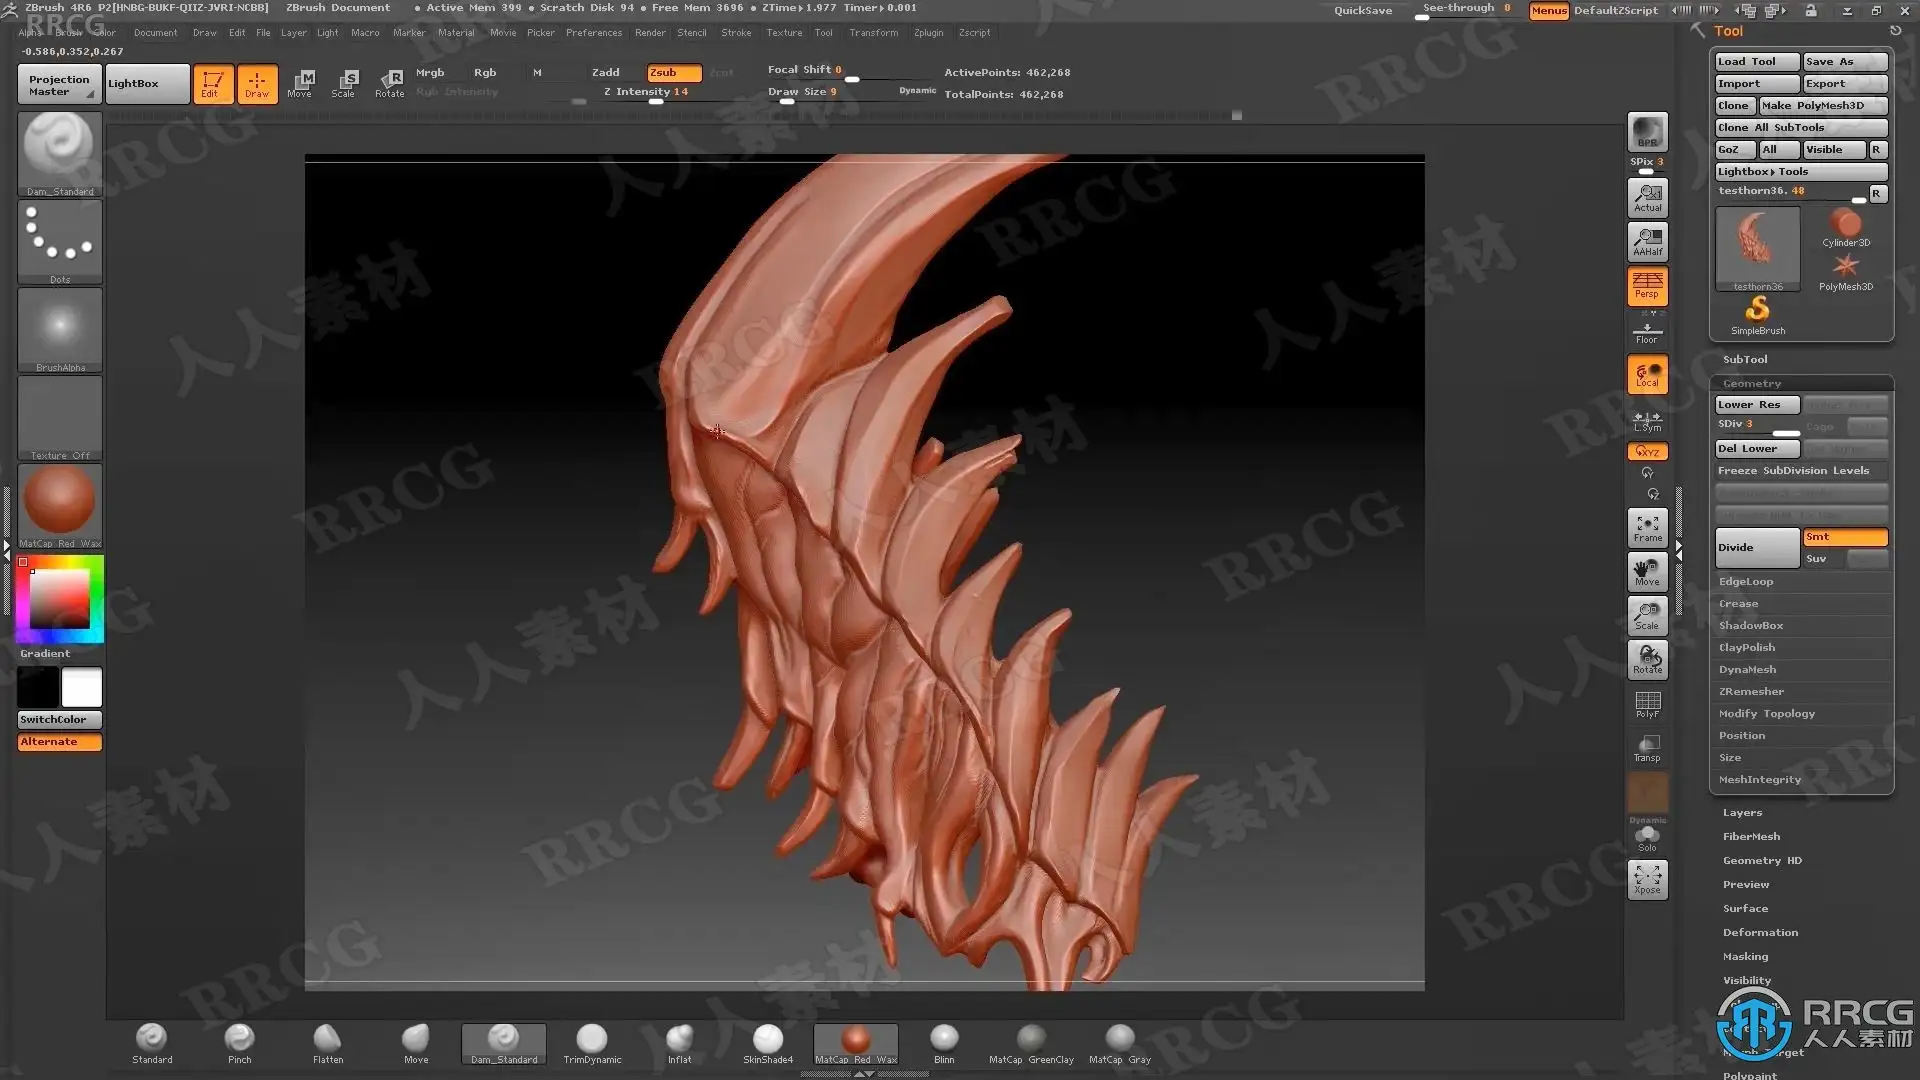Viewport: 1920px width, 1080px height.
Task: Click the Make PolyMesh3D button
Action: (x=1822, y=105)
